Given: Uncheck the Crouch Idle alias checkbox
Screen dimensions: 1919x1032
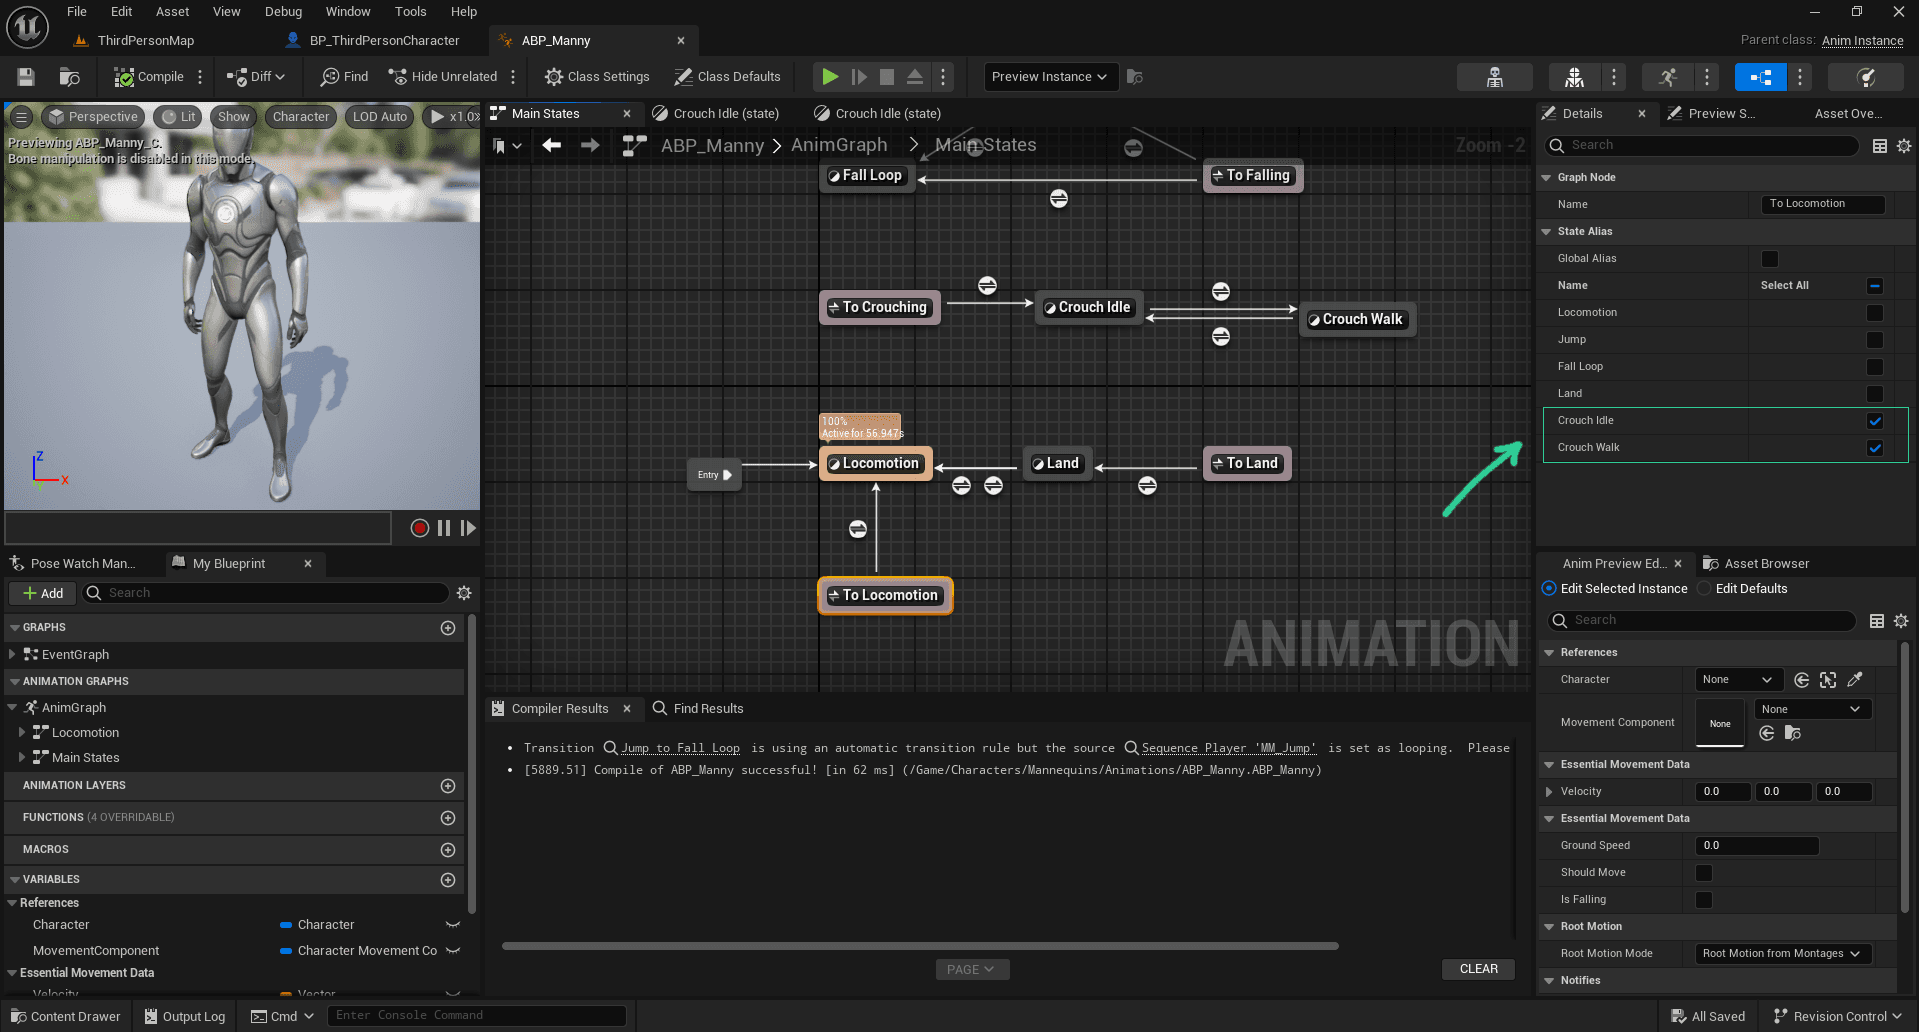Looking at the screenshot, I should click(x=1875, y=421).
